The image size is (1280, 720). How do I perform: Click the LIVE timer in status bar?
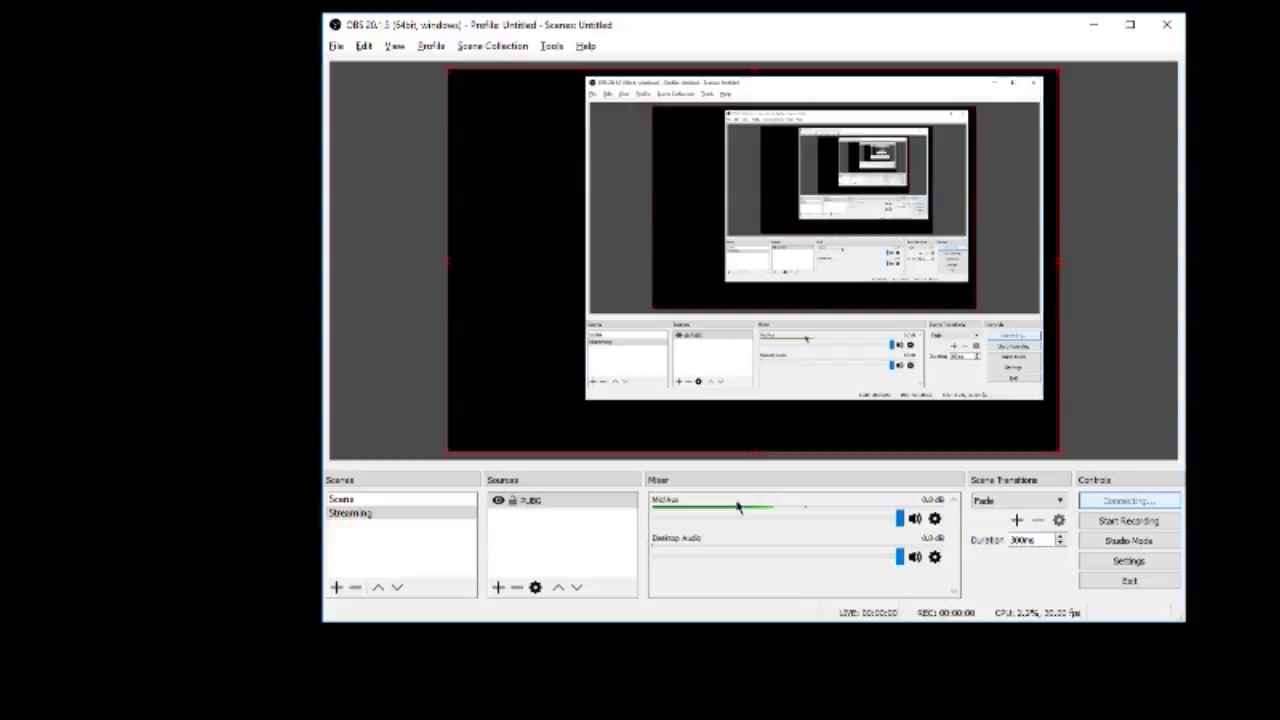pos(868,613)
